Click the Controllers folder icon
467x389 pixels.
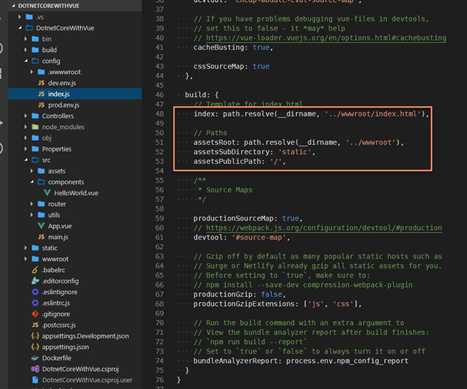(35, 116)
